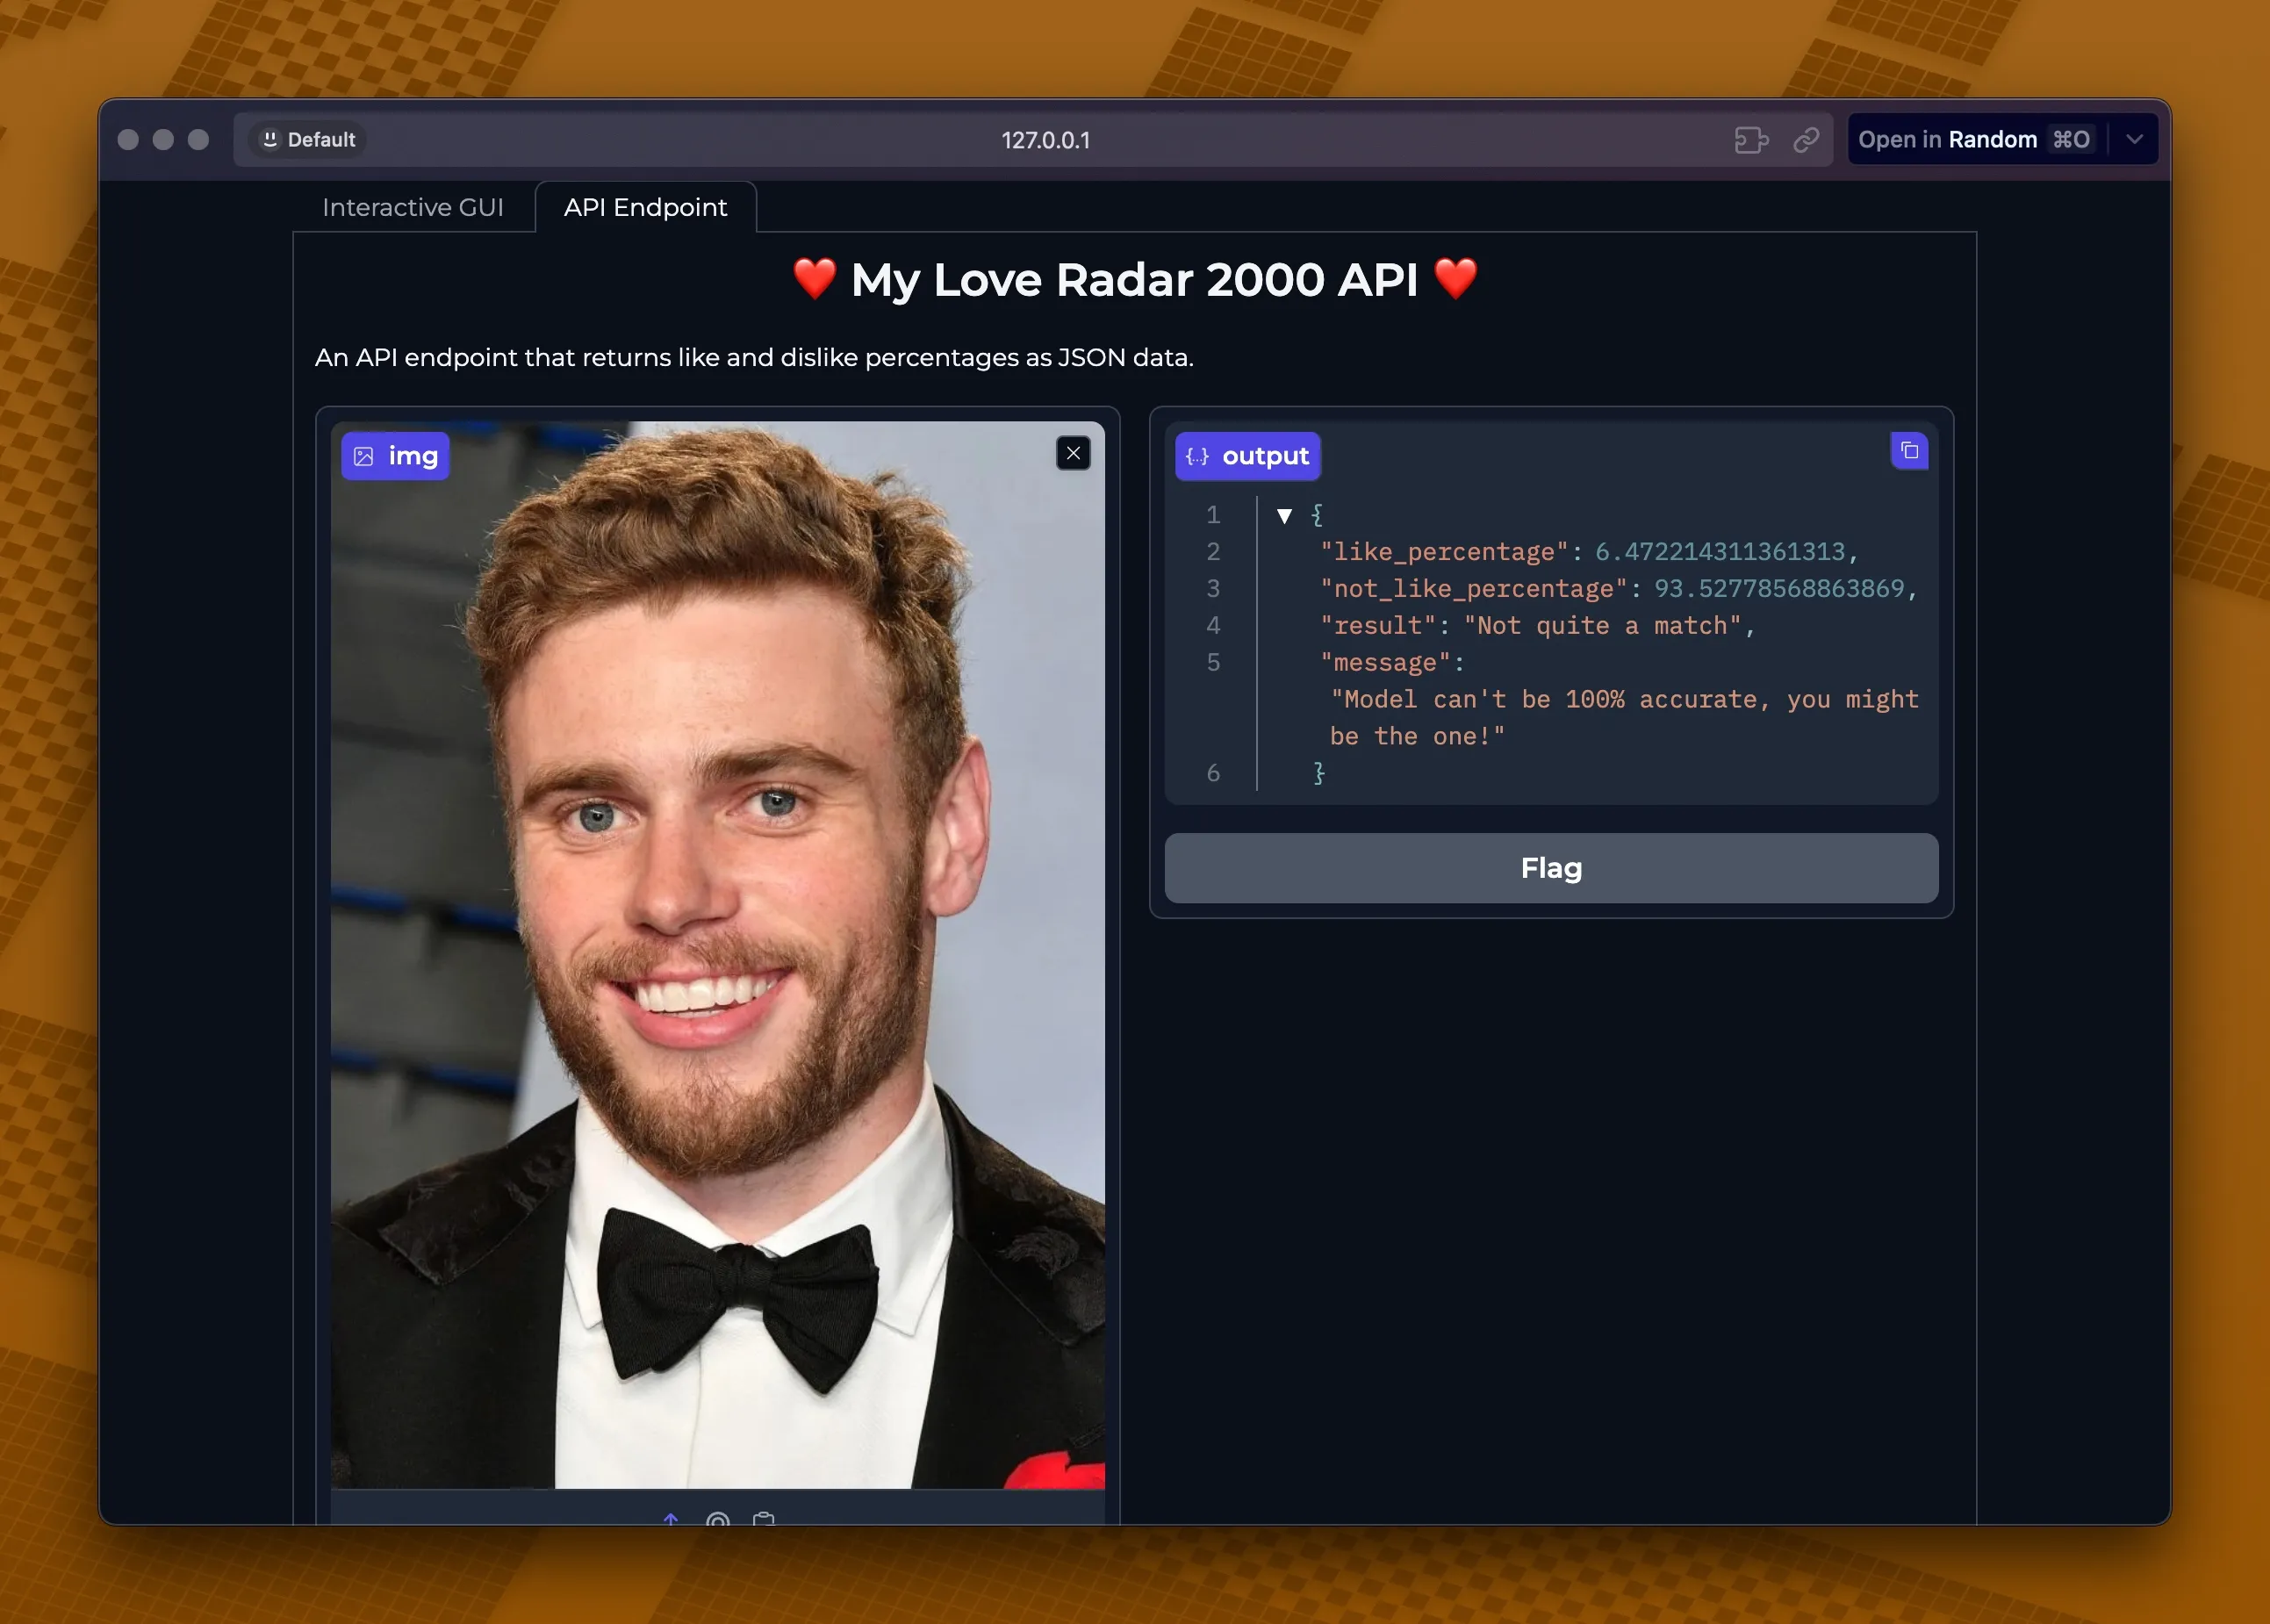Screen dimensions: 2270x1624
Task: Click the copy link icon in the titlebar
Action: (x=1805, y=140)
